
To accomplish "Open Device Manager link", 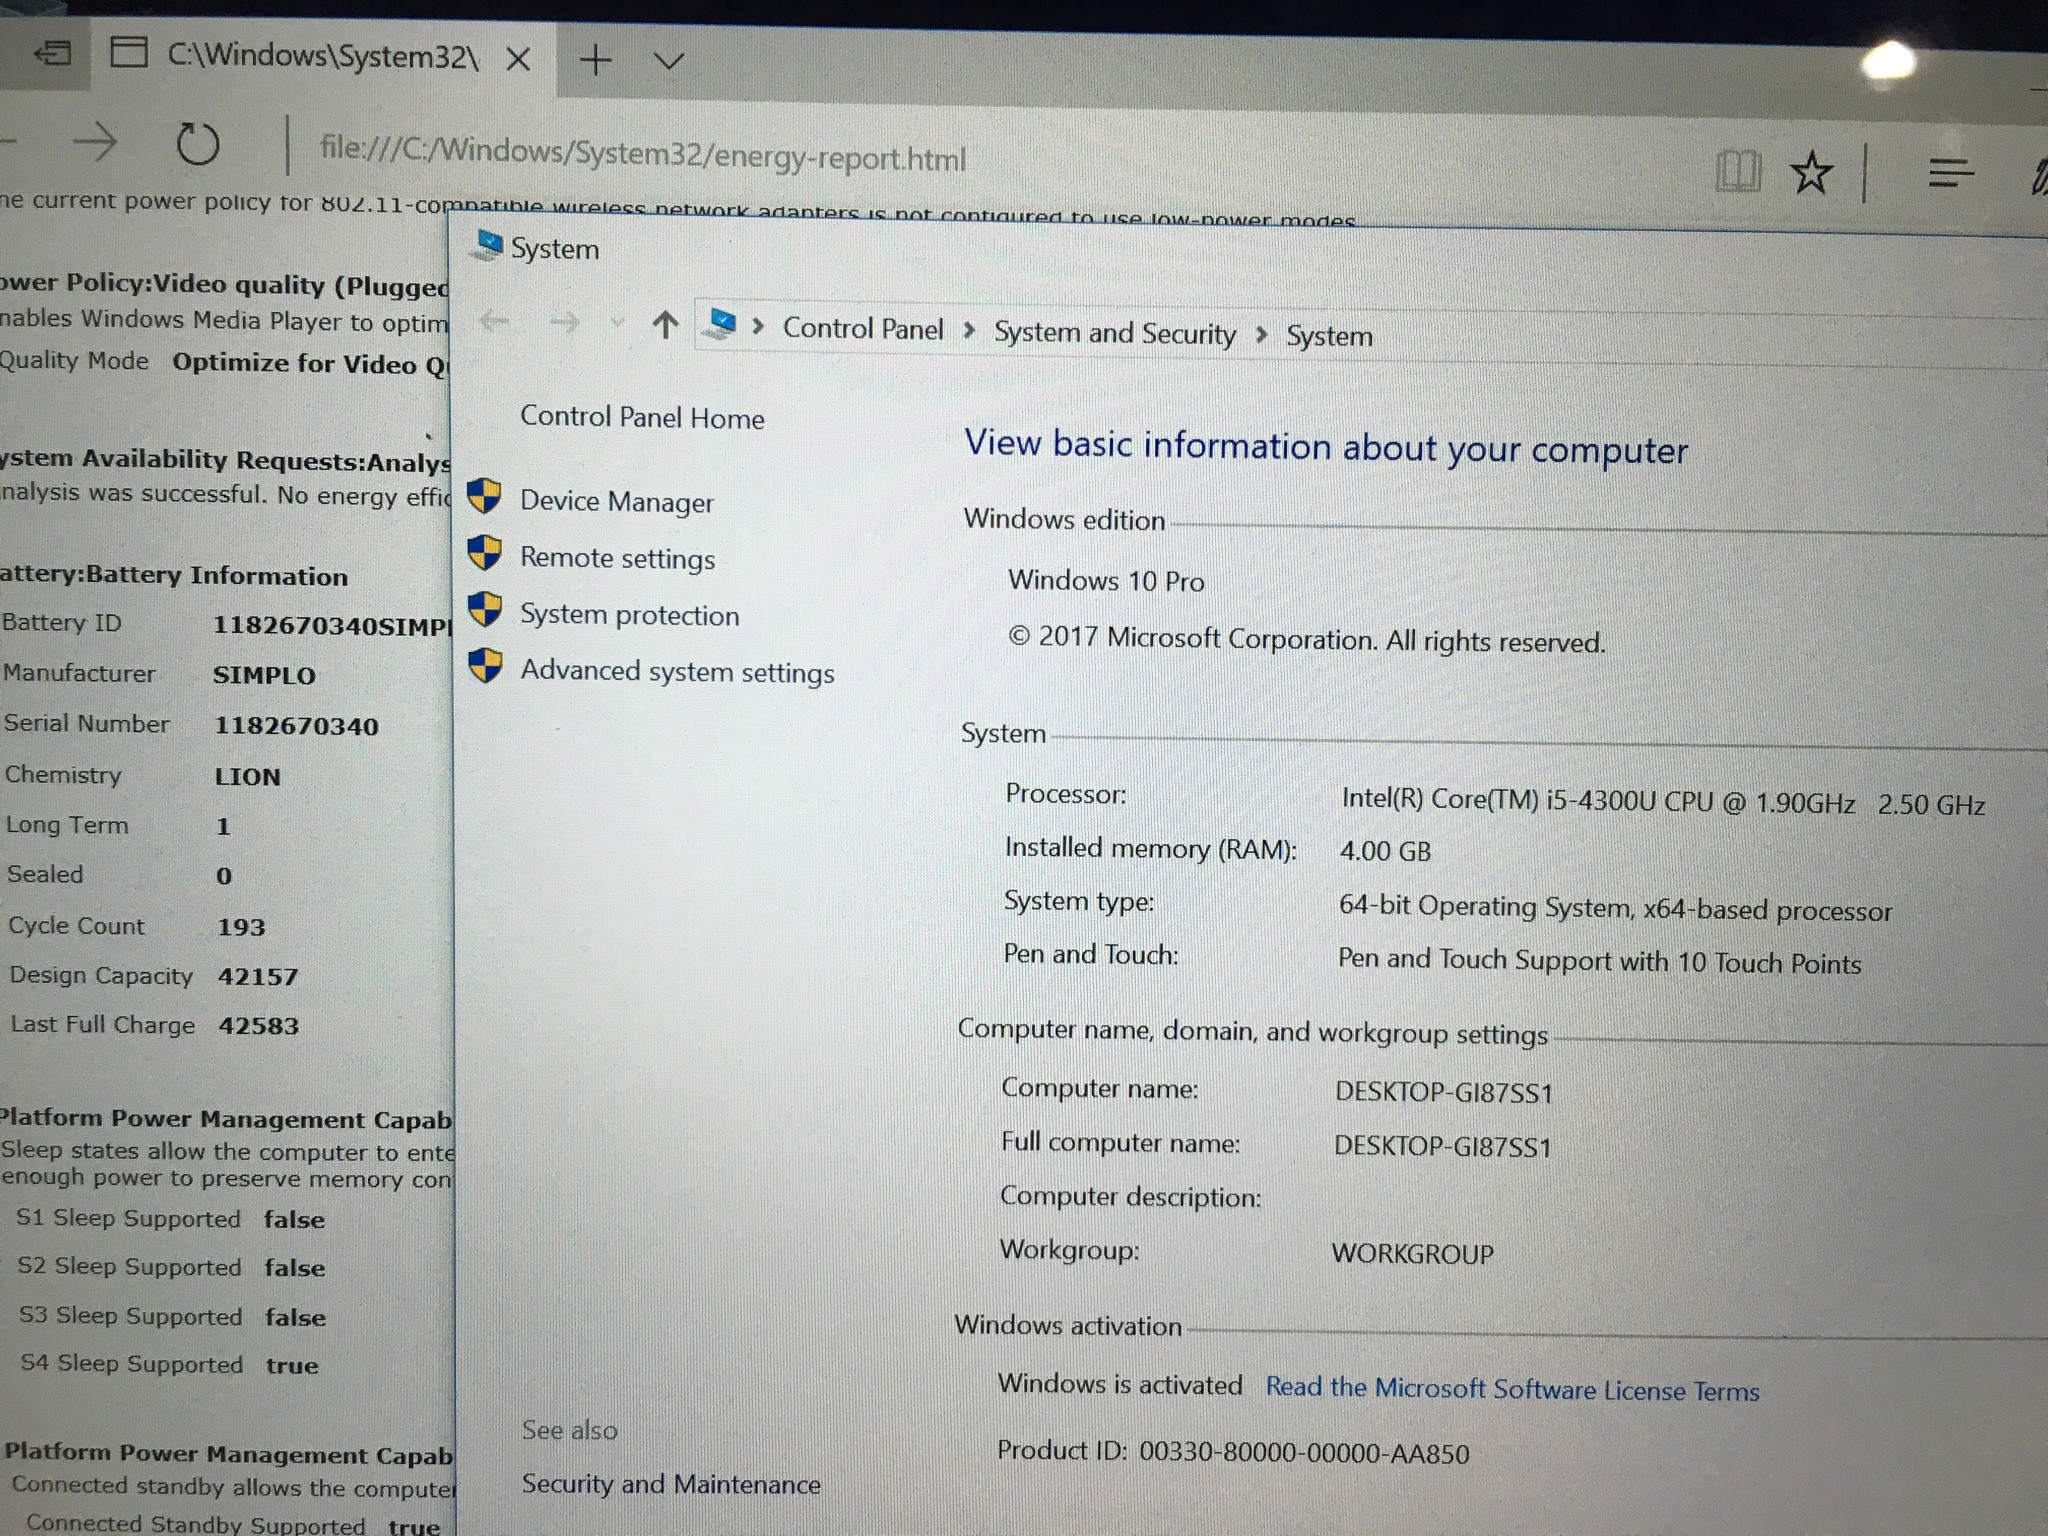I will coord(617,501).
